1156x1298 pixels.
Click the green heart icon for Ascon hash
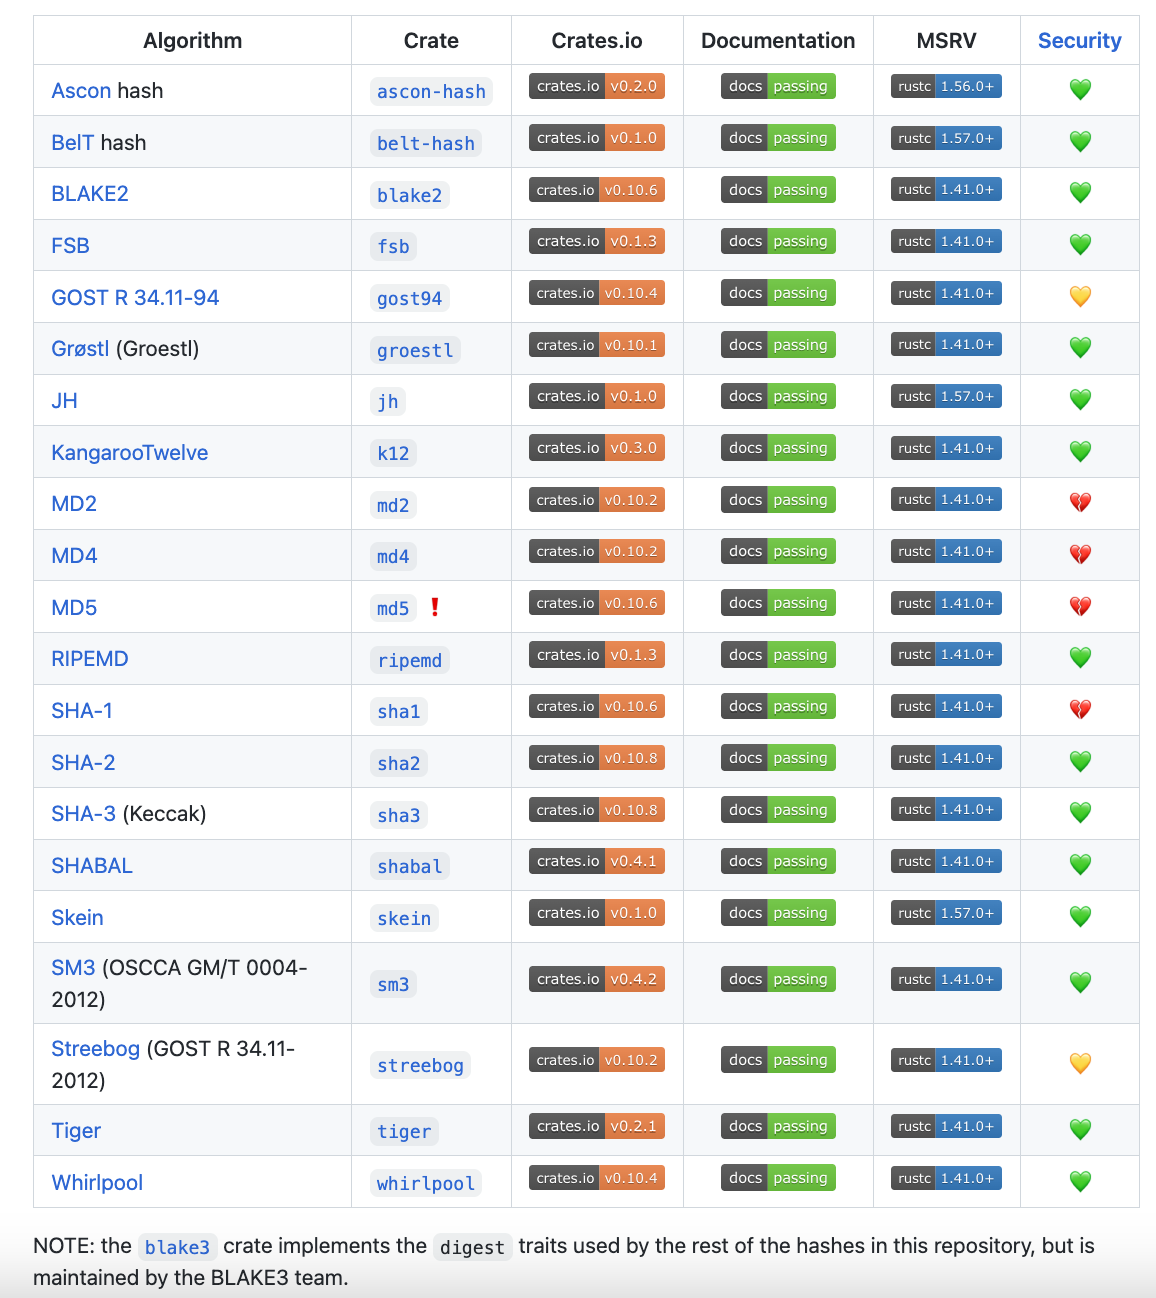(x=1080, y=90)
